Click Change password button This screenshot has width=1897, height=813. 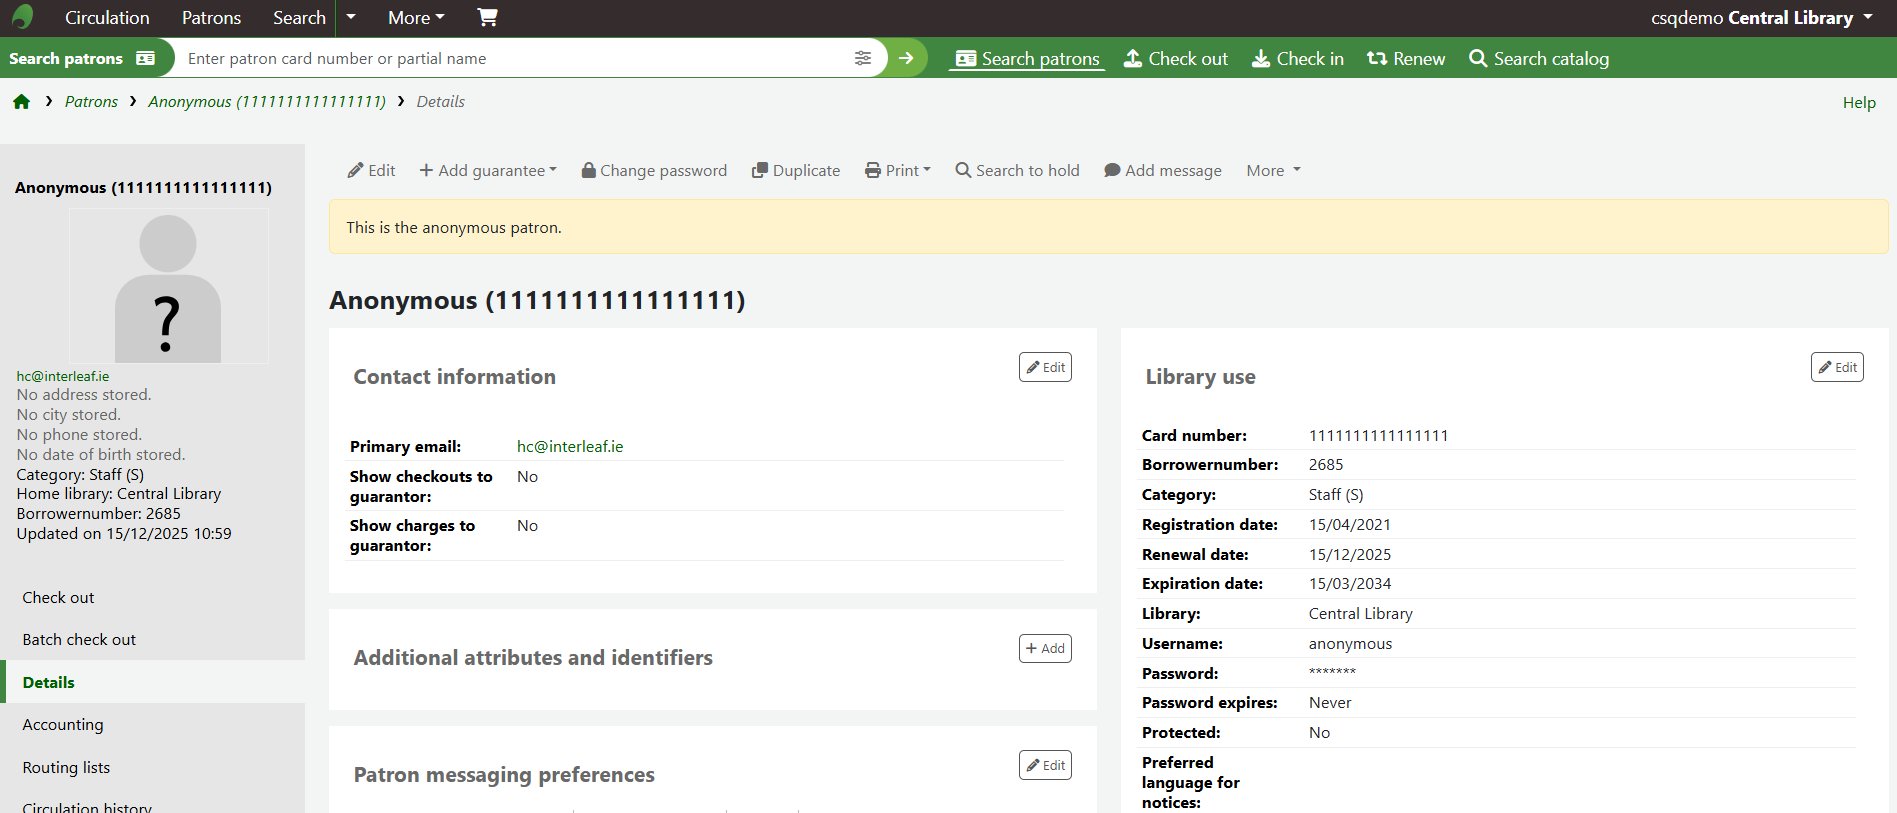(x=654, y=170)
